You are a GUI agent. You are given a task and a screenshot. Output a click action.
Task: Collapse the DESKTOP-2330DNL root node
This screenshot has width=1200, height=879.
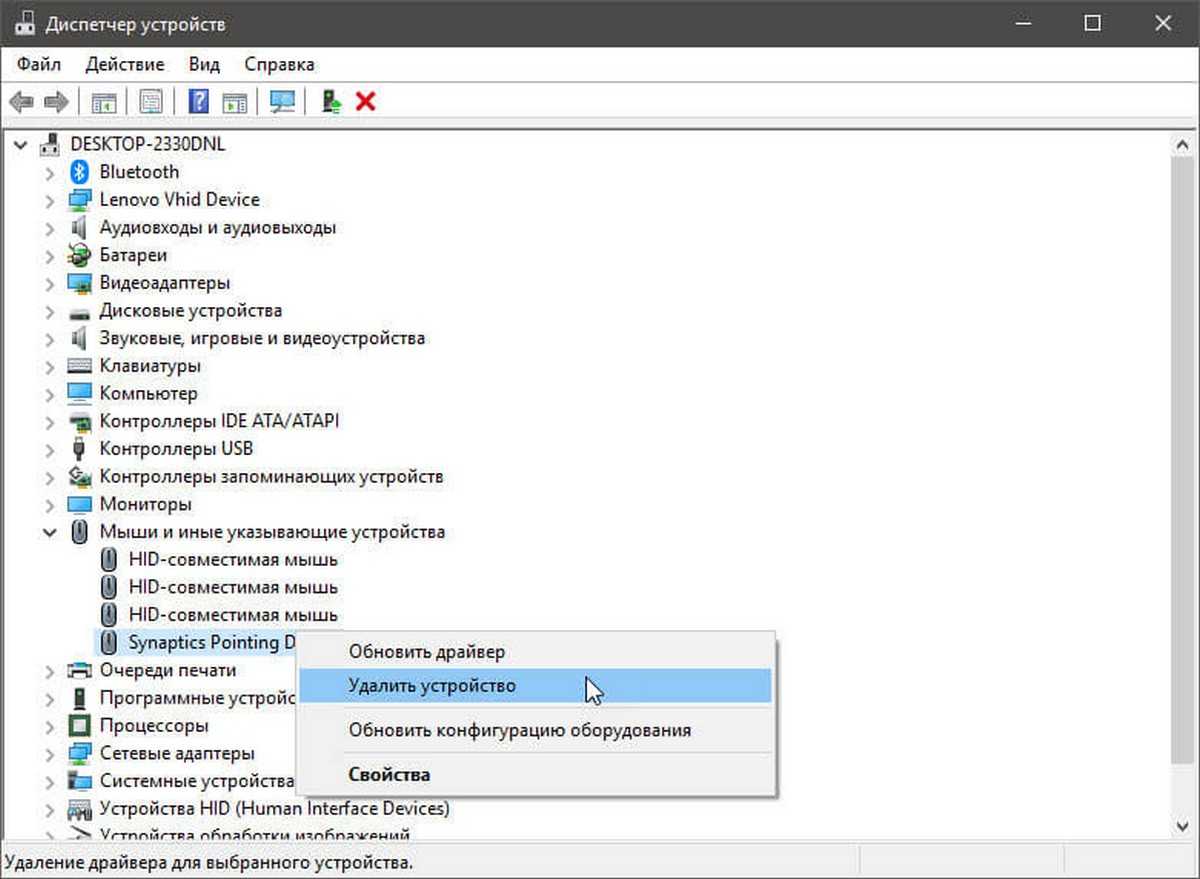(x=21, y=145)
